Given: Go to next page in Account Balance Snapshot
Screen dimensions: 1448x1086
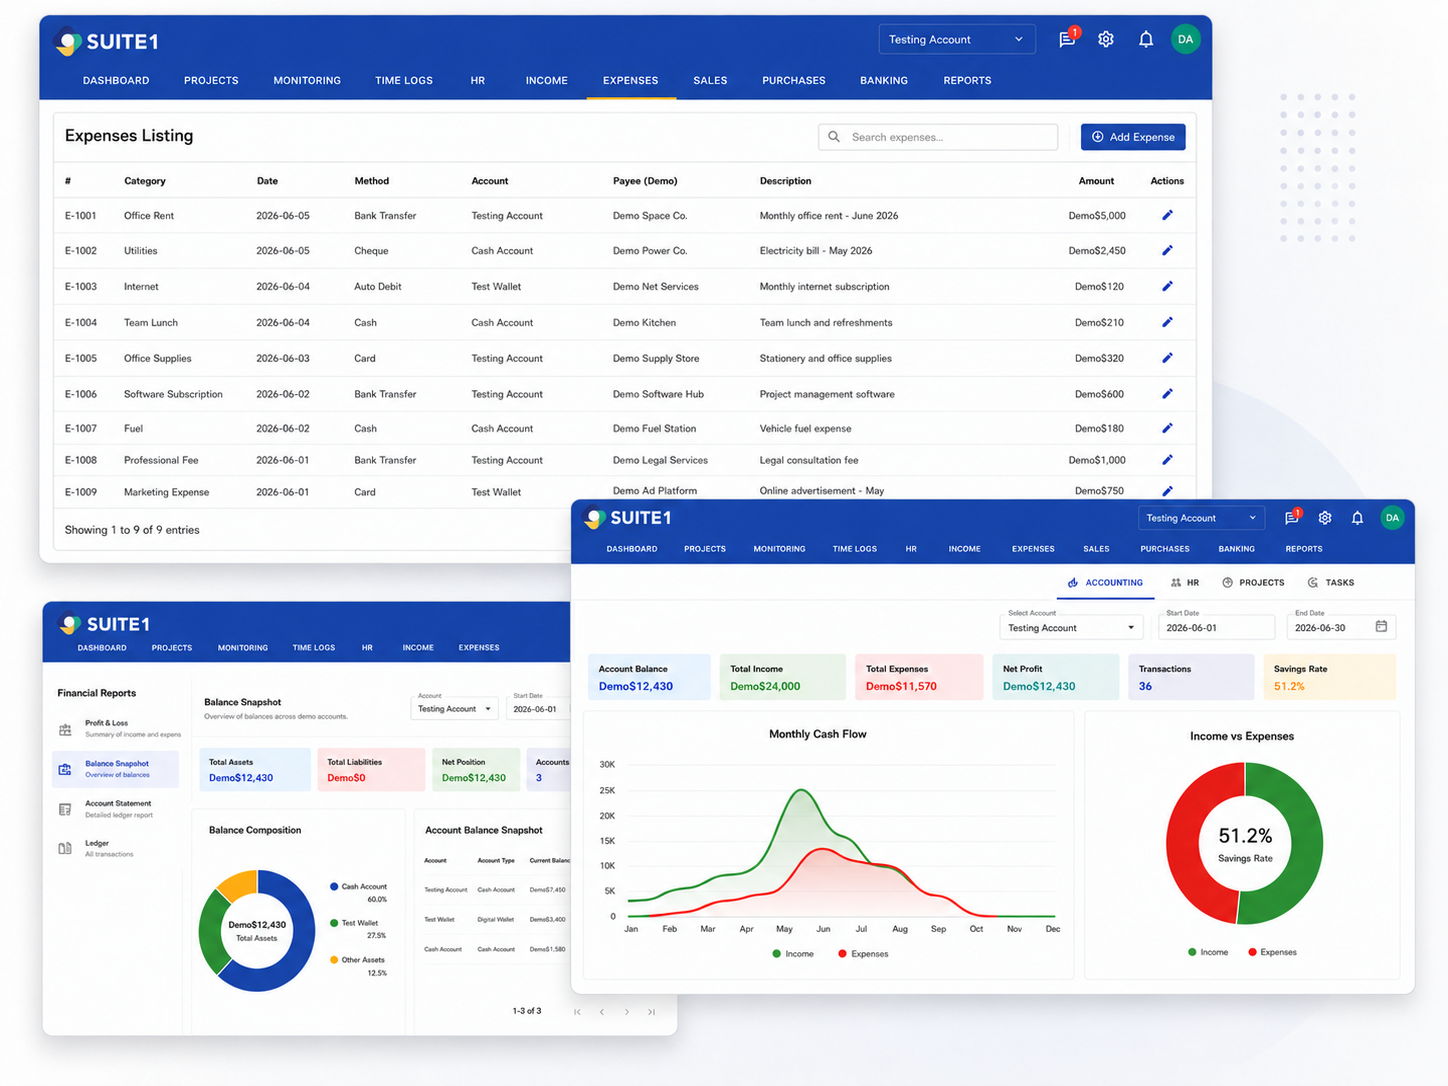Looking at the screenshot, I should (x=627, y=1012).
